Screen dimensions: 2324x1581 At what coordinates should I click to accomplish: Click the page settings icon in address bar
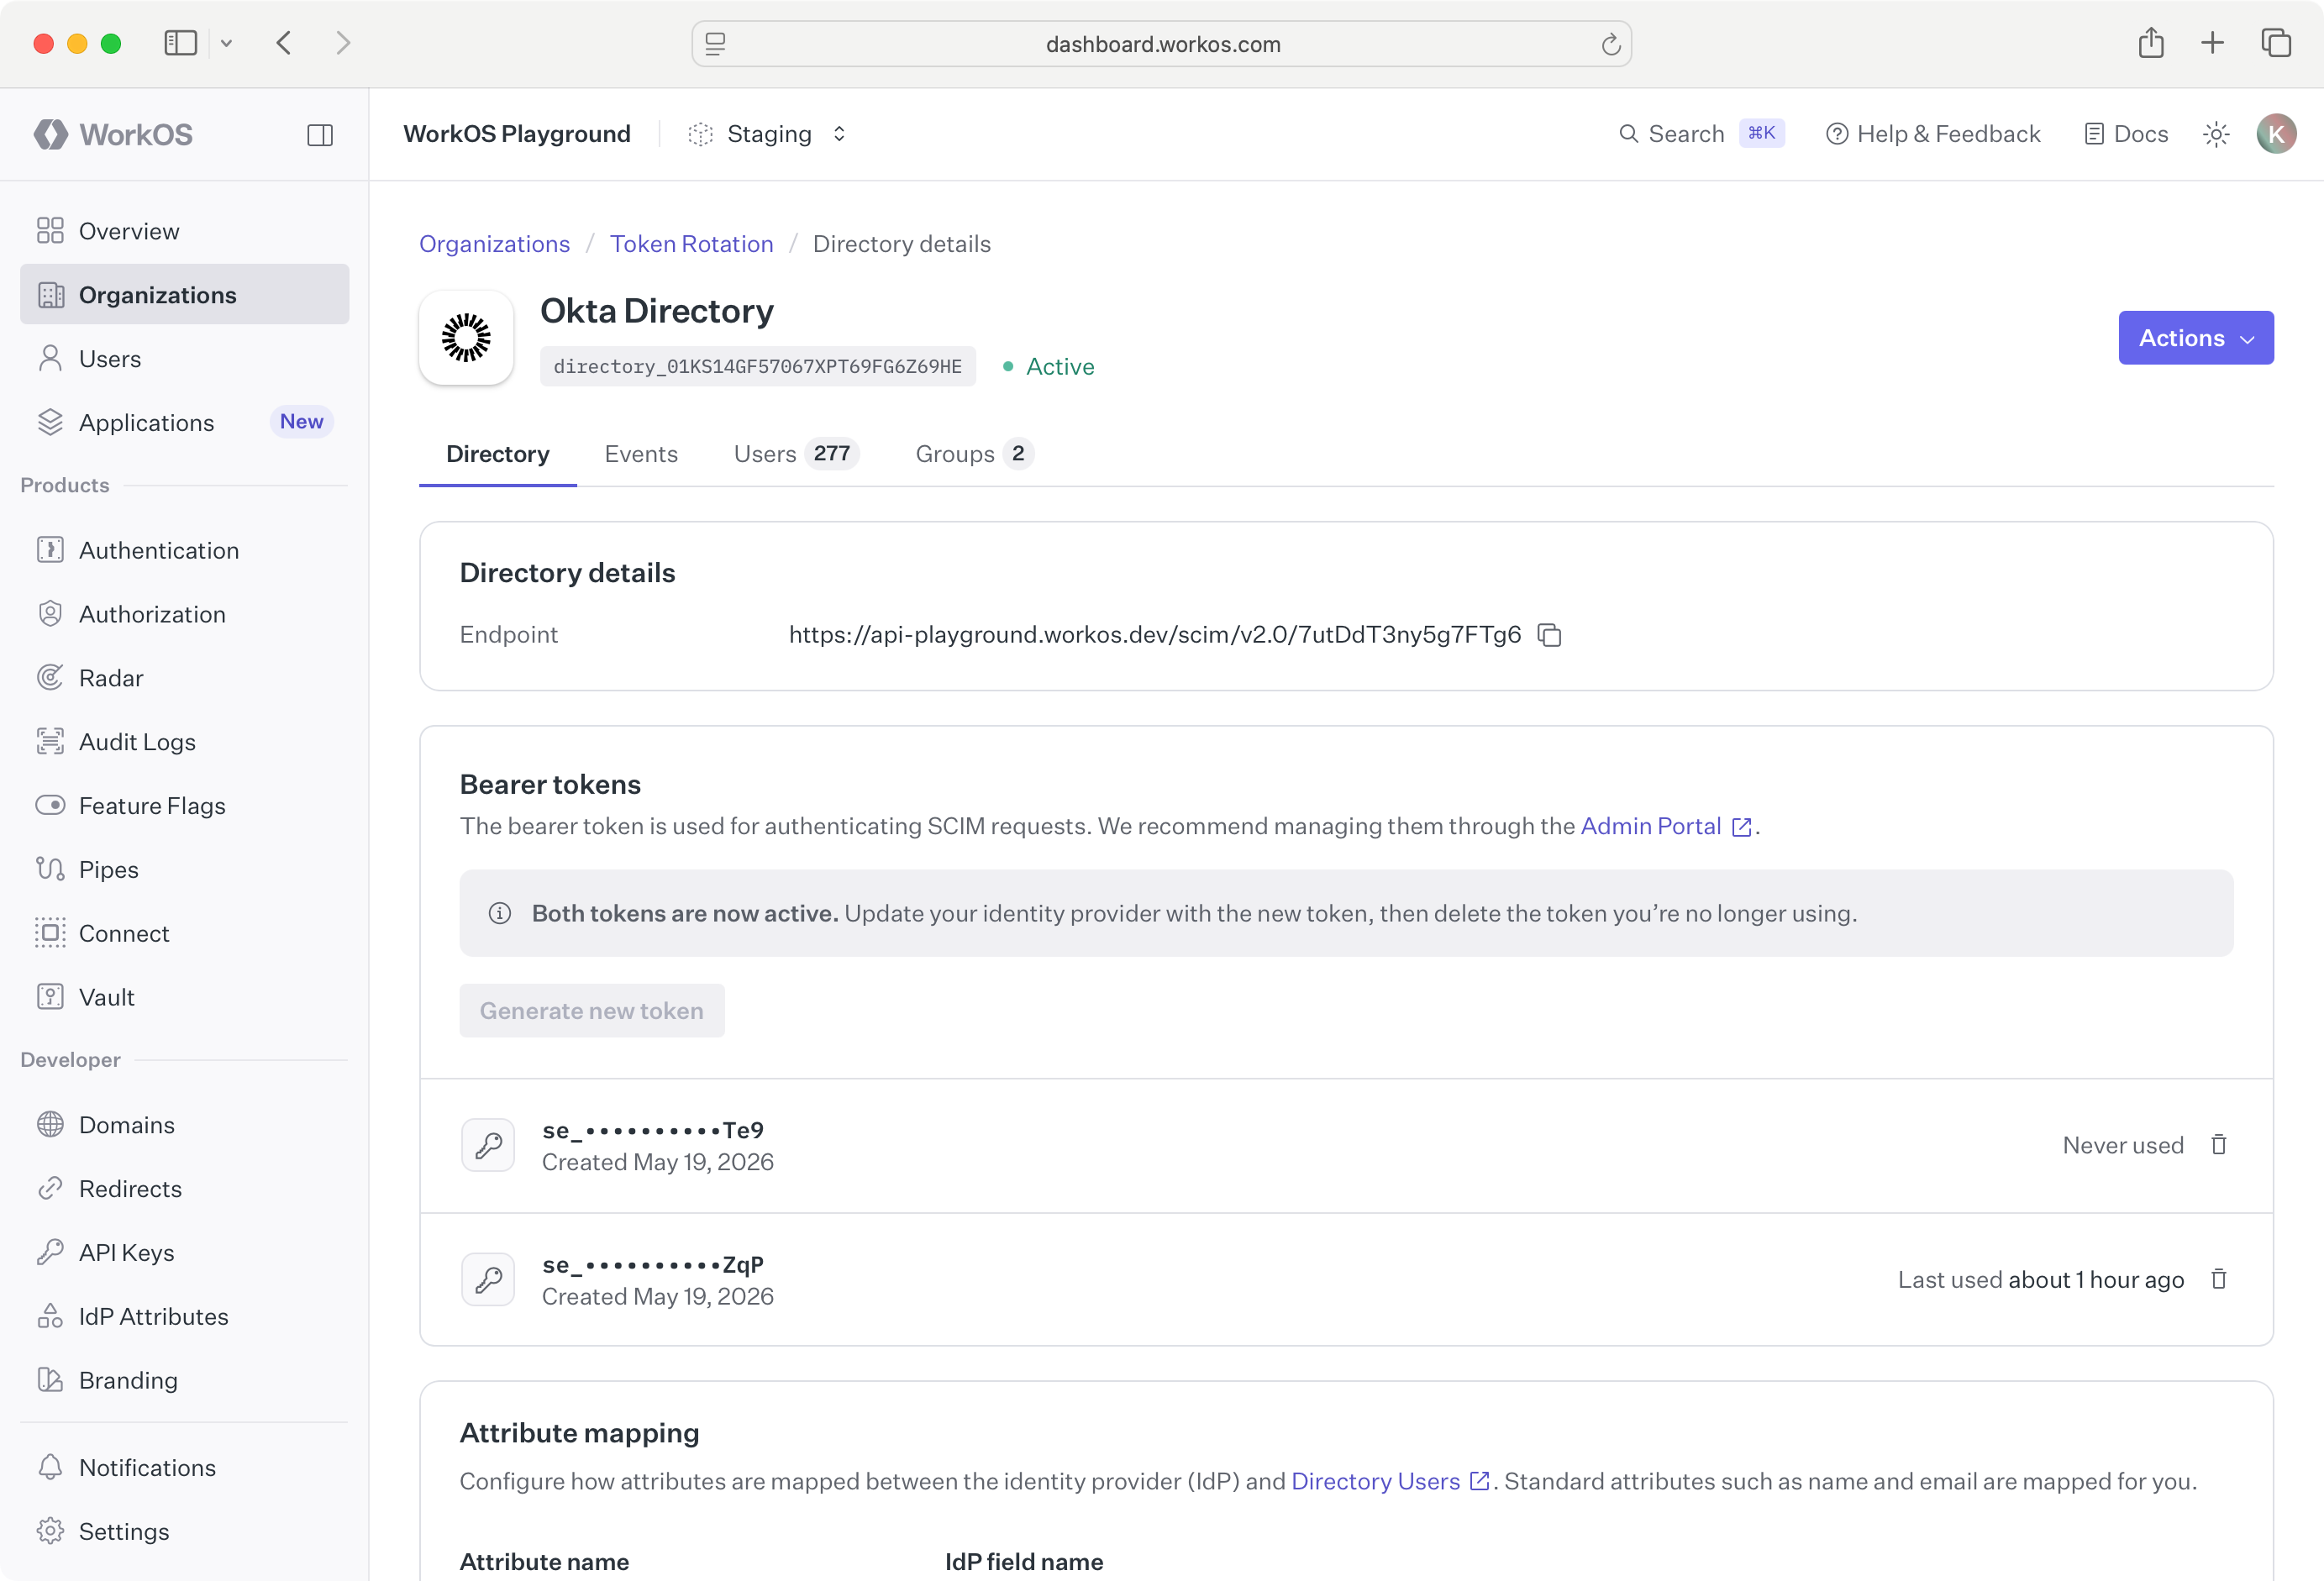point(716,44)
